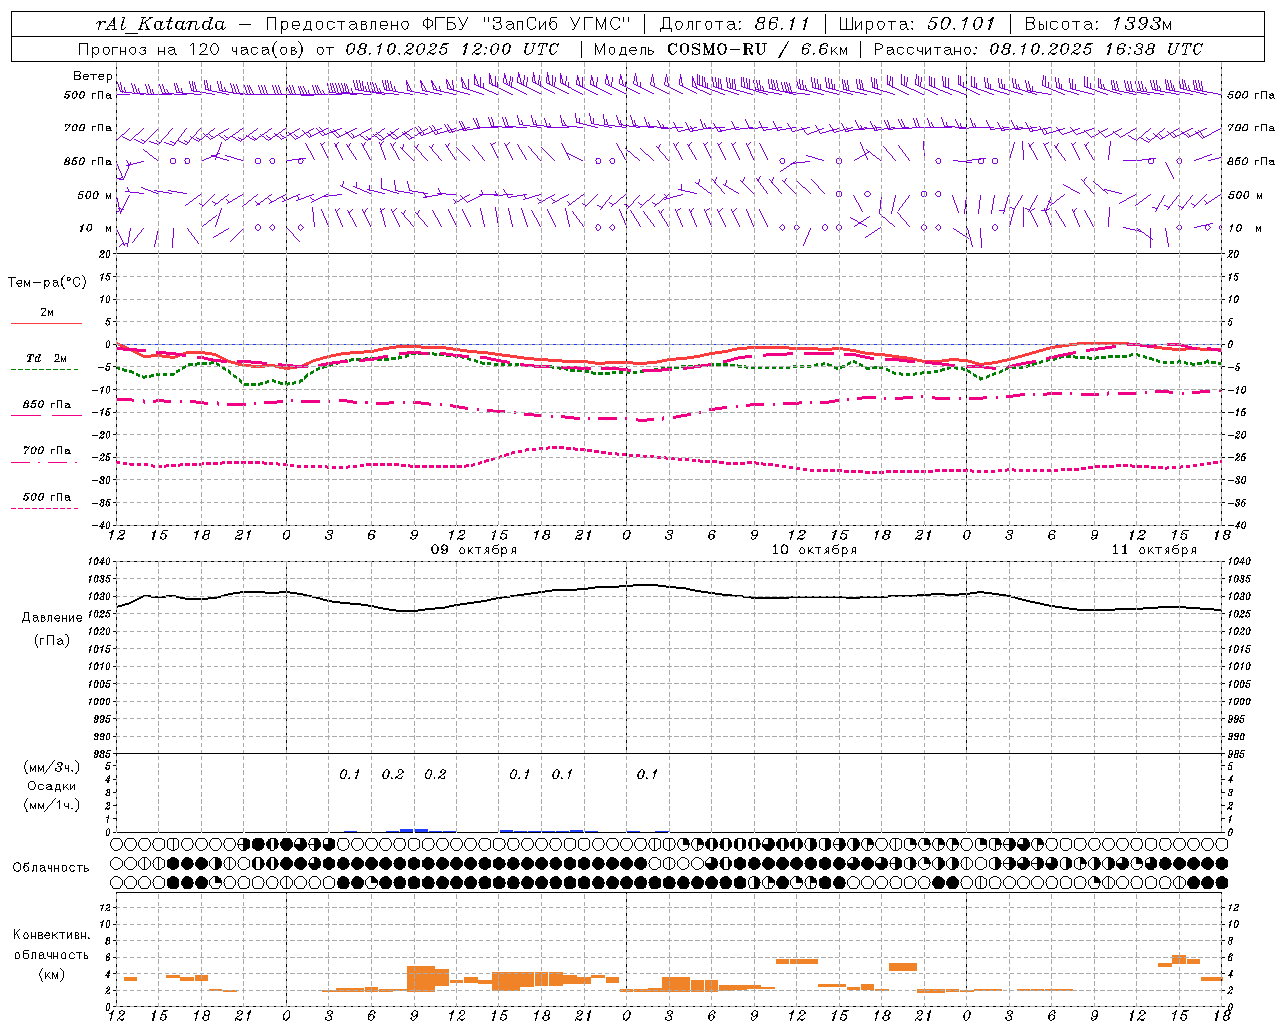Click the (мм/1ч.) precipitation unit label
1280x1024 pixels.
[x=52, y=805]
